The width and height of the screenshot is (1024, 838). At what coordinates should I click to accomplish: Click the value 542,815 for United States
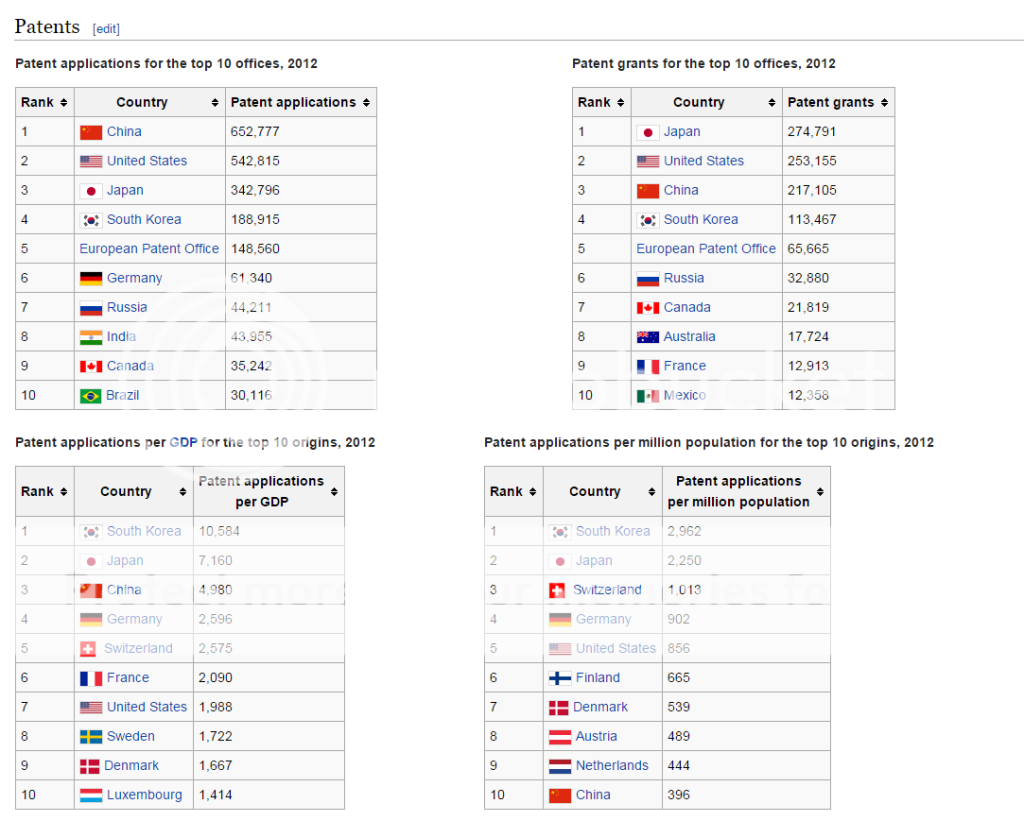pos(255,161)
